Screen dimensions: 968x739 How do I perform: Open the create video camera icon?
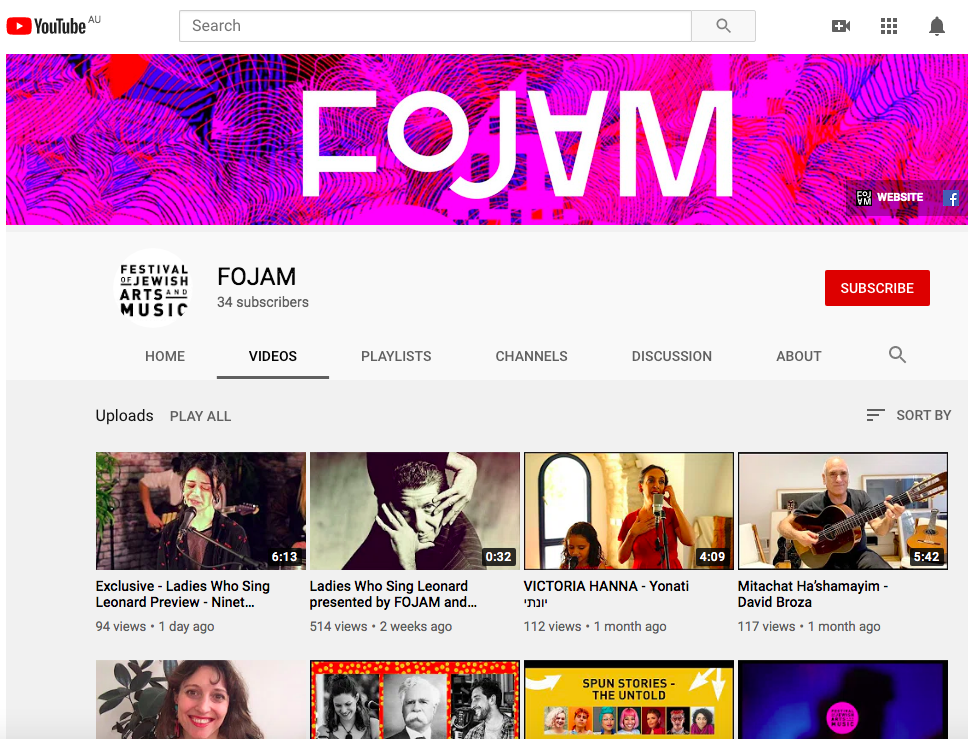[x=841, y=26]
